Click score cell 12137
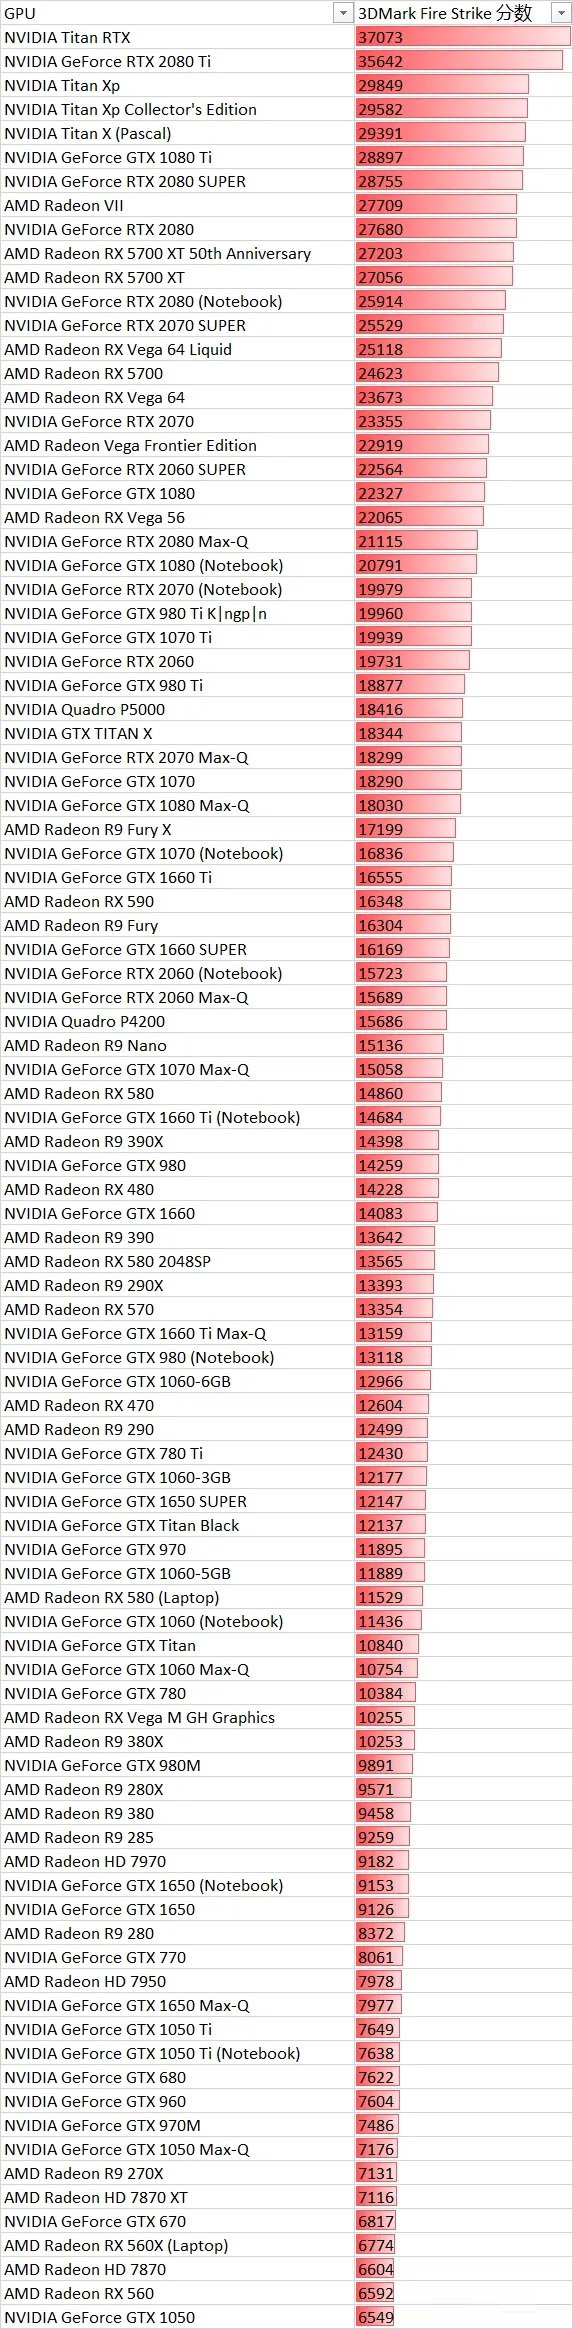 (464, 1525)
